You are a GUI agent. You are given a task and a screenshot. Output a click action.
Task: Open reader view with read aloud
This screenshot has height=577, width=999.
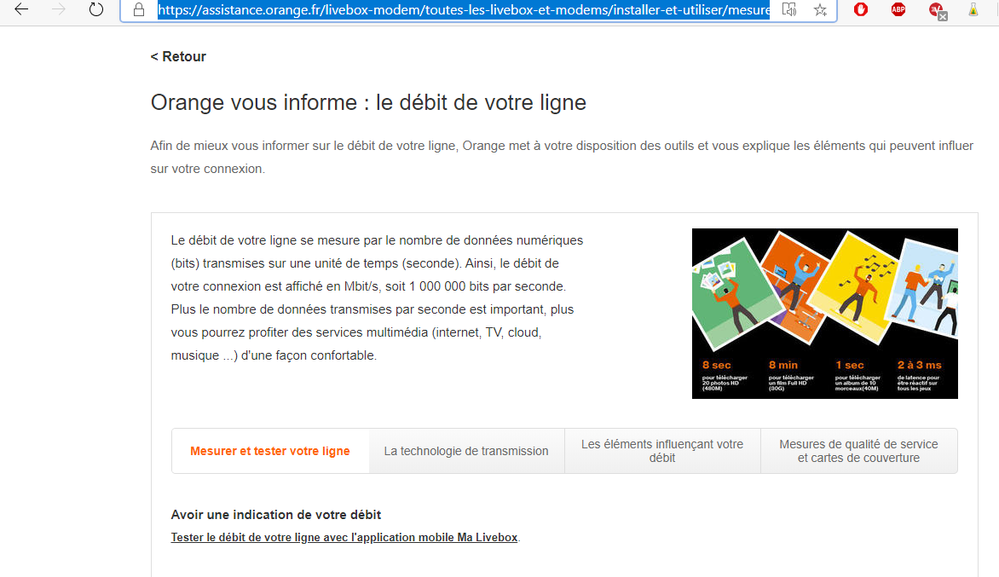788,10
